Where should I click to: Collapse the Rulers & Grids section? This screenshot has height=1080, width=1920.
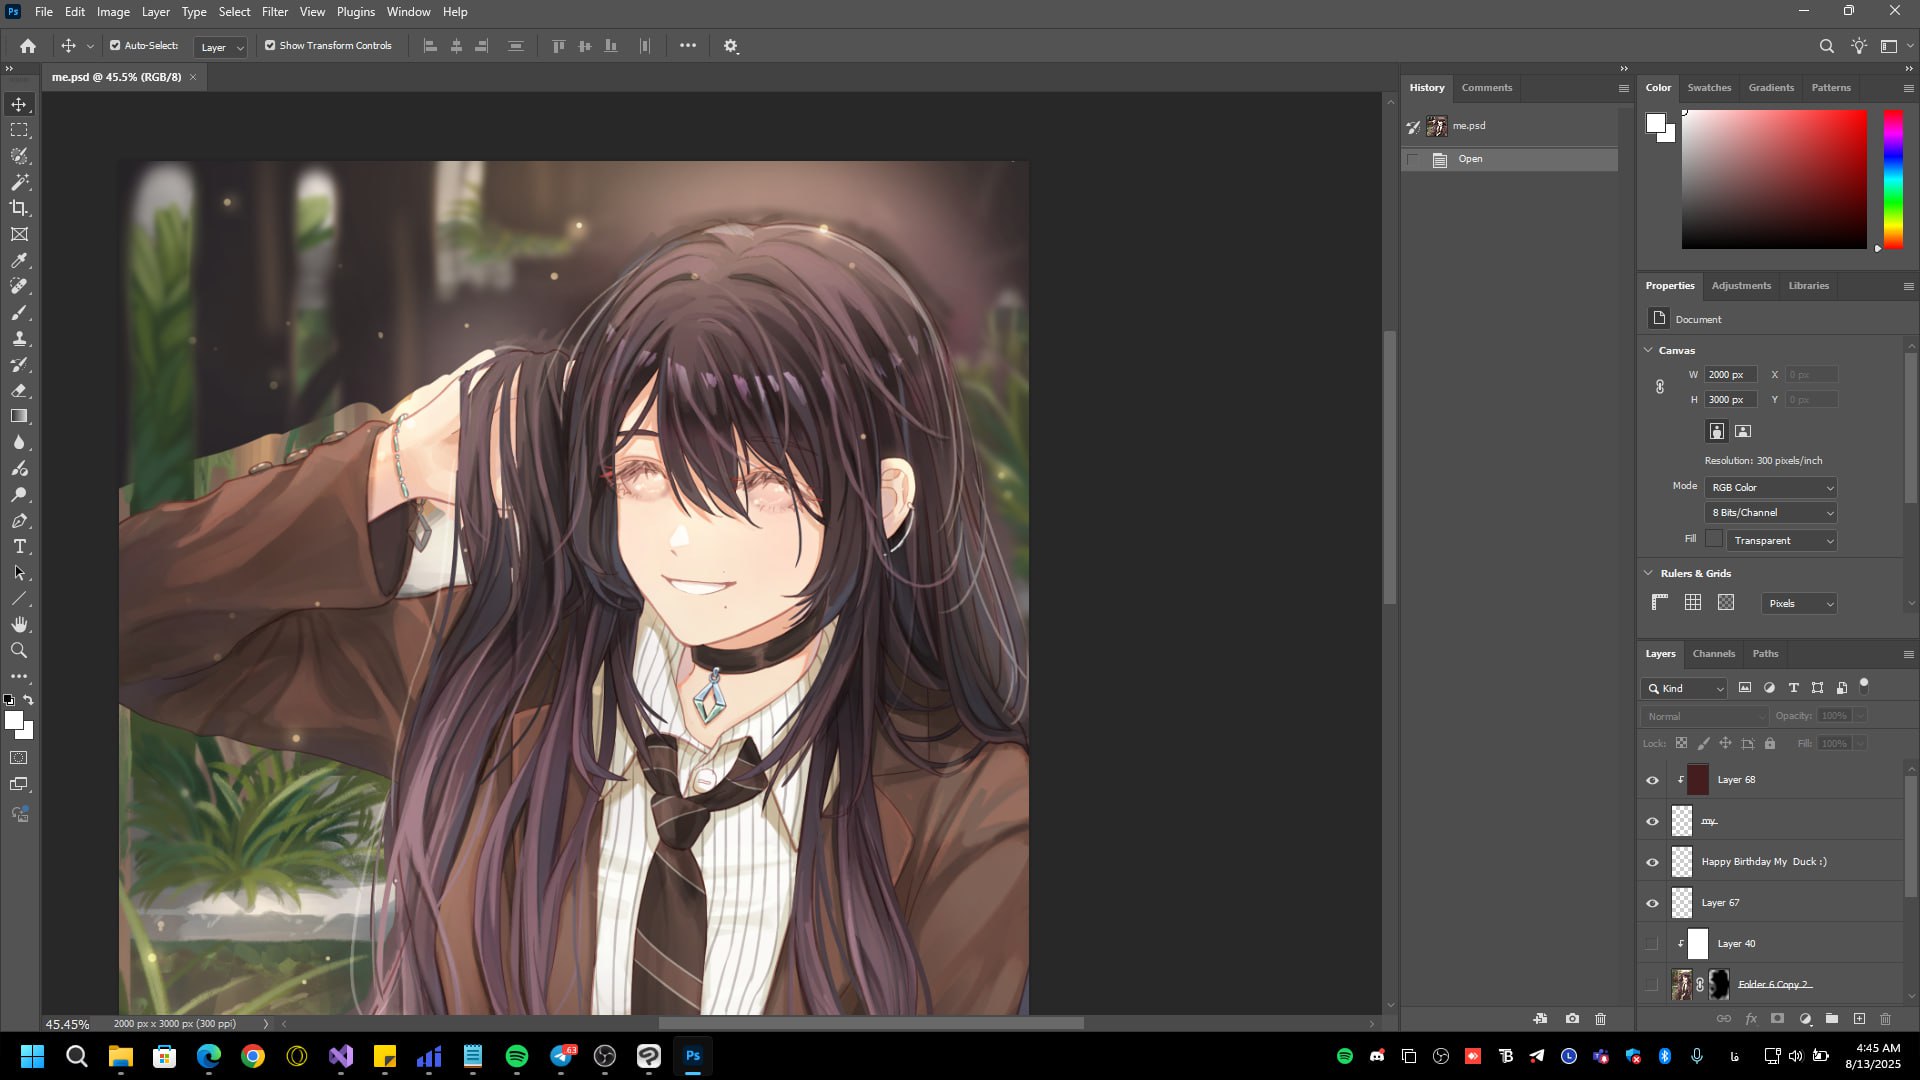point(1648,573)
